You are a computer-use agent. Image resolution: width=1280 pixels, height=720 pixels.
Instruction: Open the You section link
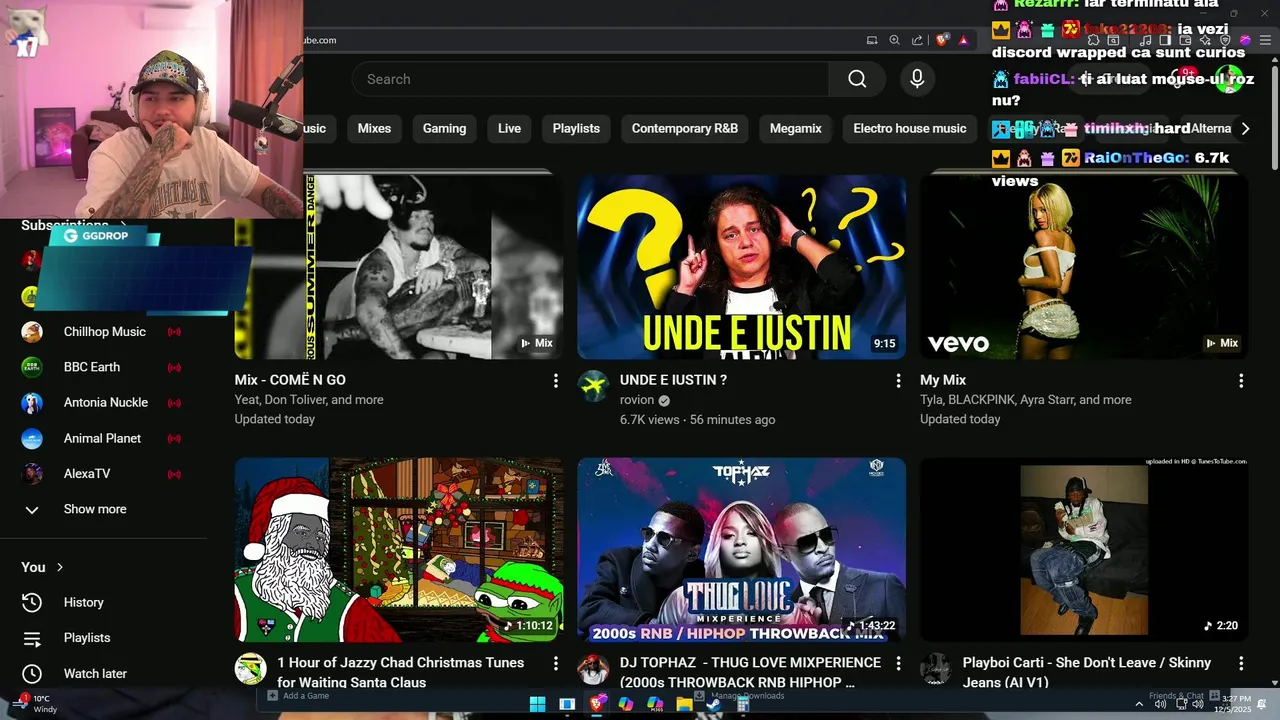pos(42,567)
